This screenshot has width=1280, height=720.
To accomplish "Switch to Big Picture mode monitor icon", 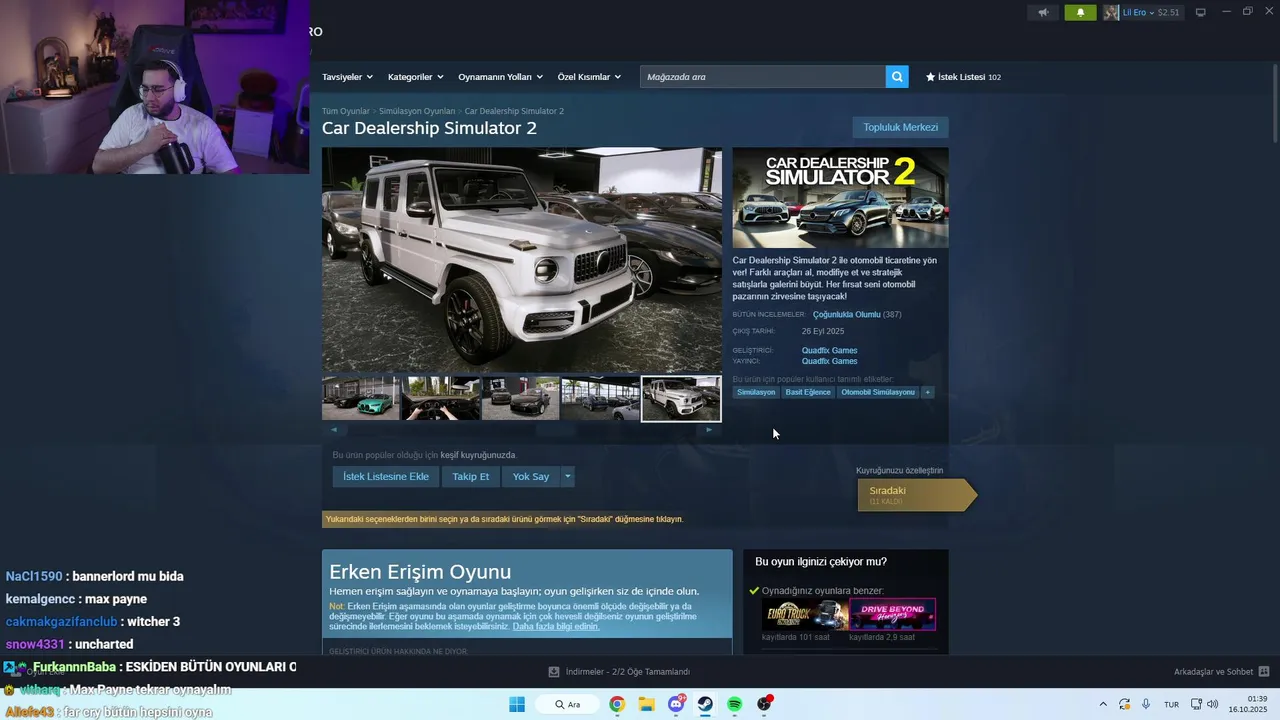I will tap(1201, 12).
